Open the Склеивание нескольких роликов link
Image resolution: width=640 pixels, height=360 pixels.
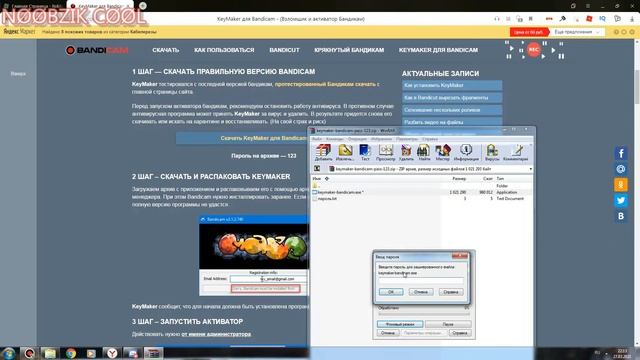452,110
